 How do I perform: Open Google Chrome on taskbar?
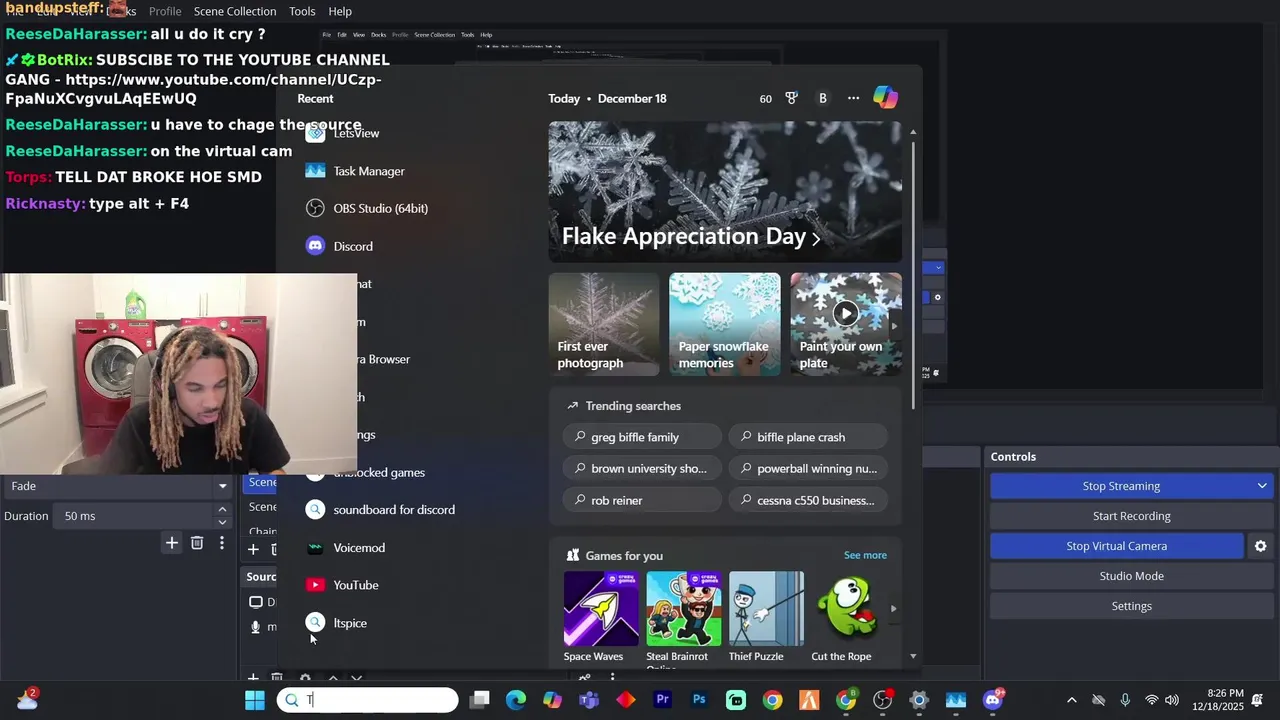tap(772, 700)
